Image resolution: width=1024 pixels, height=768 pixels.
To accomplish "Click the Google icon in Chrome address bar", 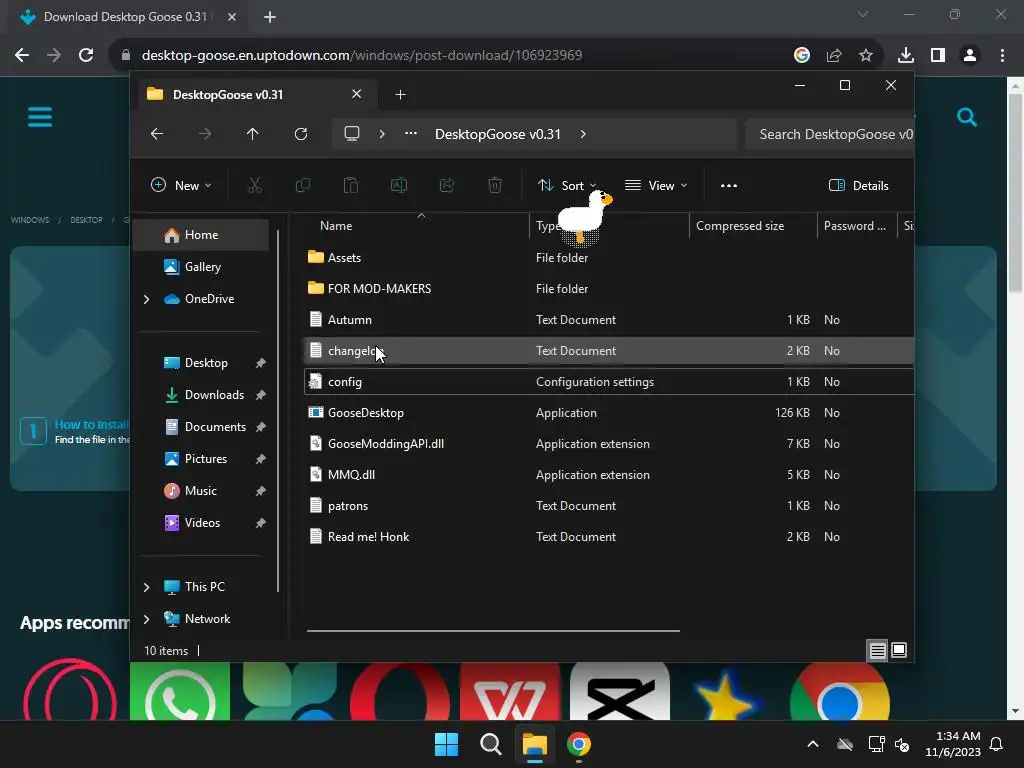I will tap(802, 56).
